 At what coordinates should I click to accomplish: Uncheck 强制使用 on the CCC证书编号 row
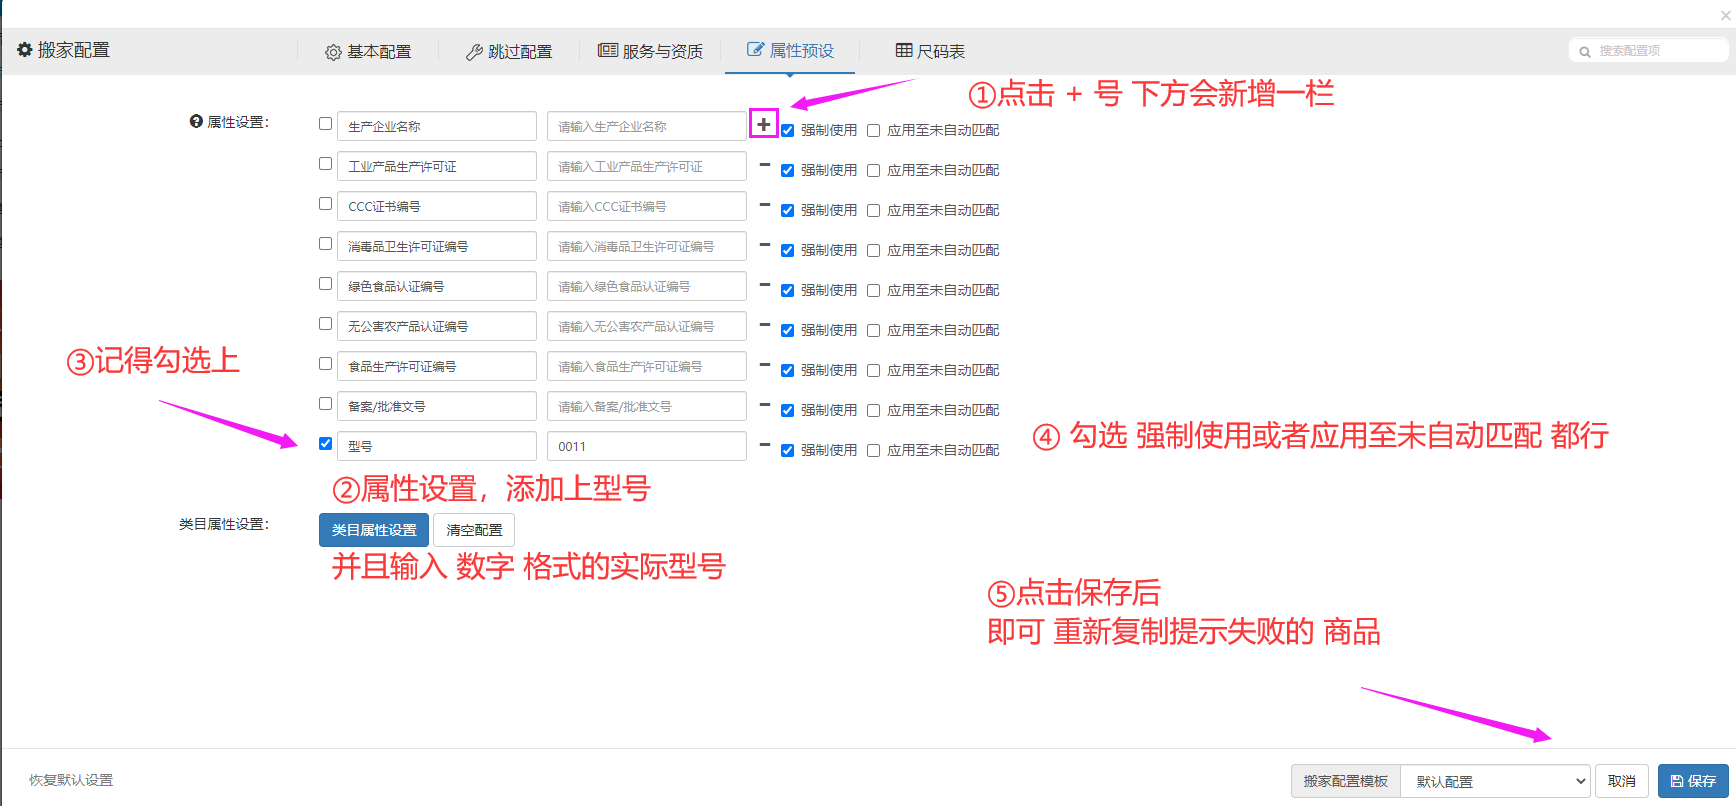click(x=787, y=211)
